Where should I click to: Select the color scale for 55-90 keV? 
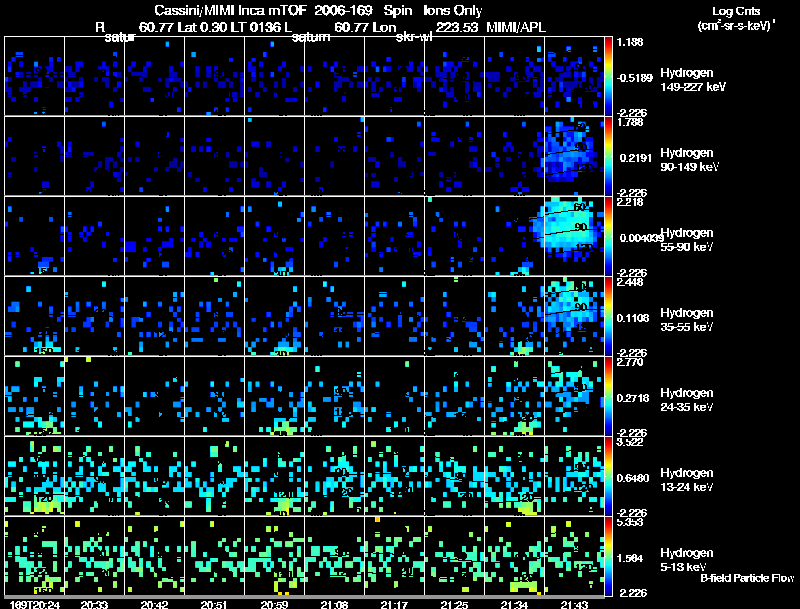(610, 236)
